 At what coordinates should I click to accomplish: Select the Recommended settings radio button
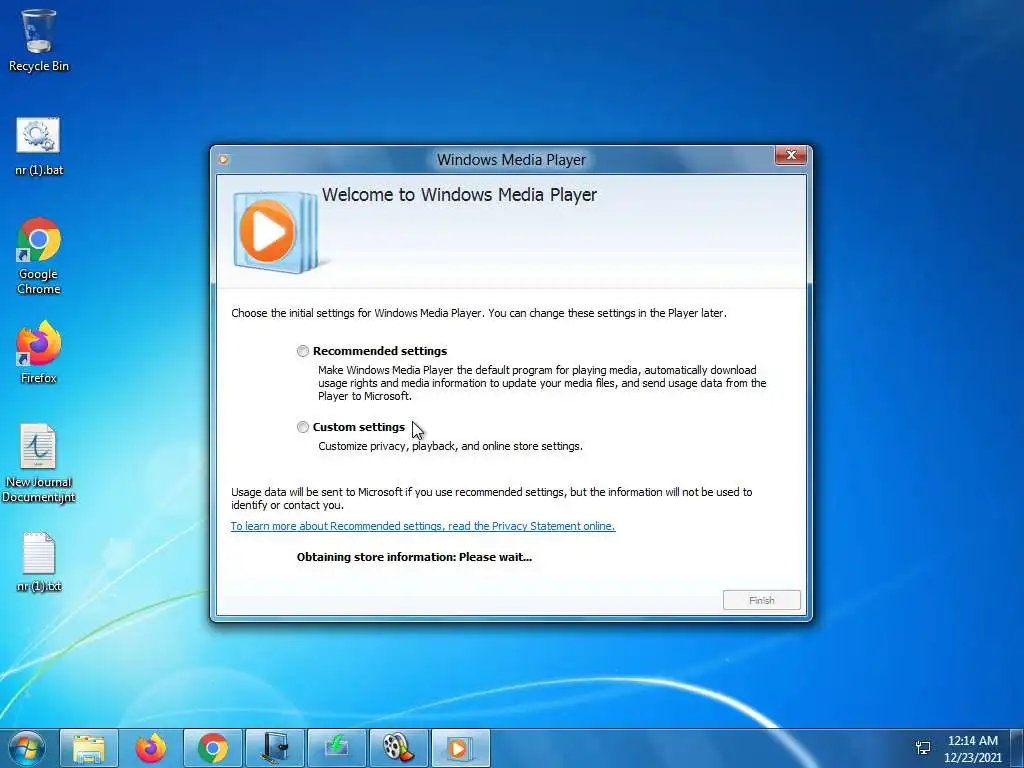coord(303,351)
